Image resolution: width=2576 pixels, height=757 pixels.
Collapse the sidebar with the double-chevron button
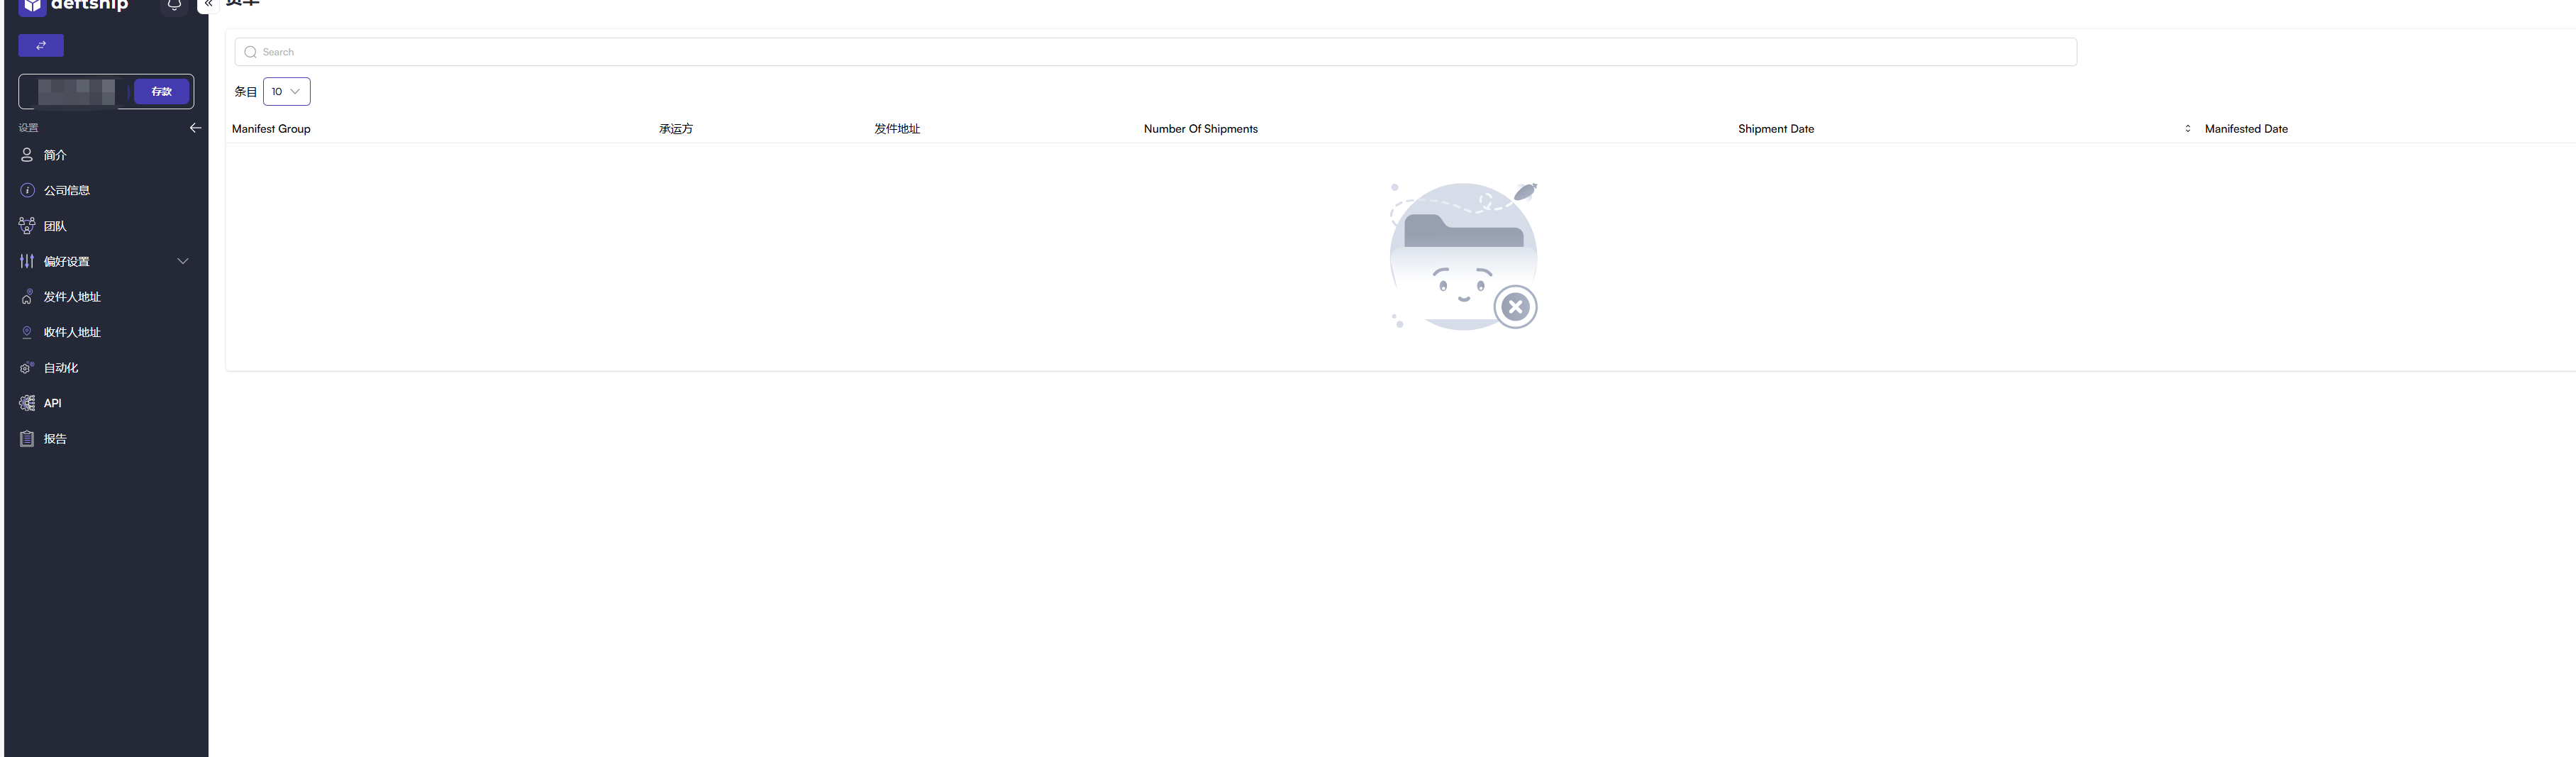208,5
